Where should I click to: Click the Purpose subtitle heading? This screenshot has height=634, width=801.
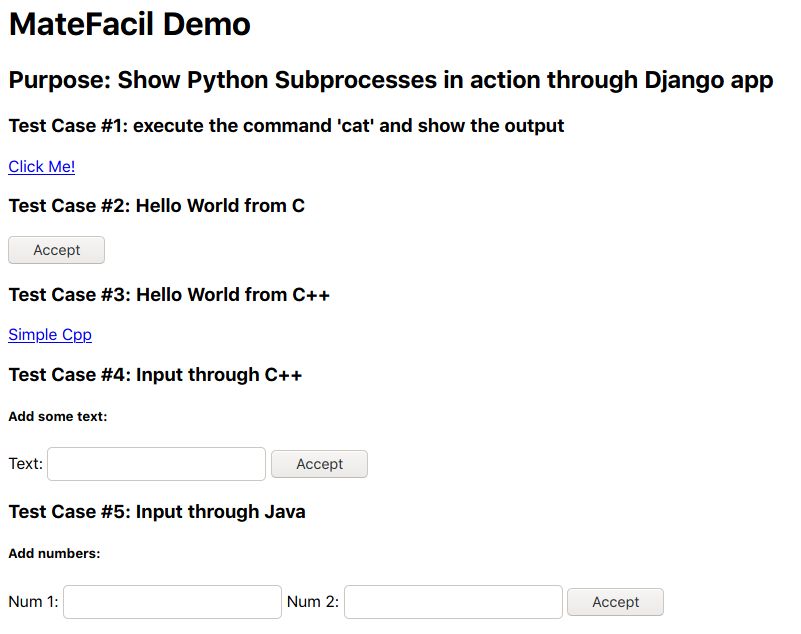tap(391, 80)
